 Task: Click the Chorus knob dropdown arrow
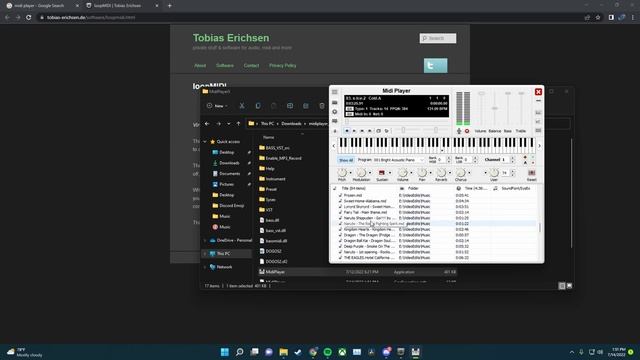pos(469,173)
